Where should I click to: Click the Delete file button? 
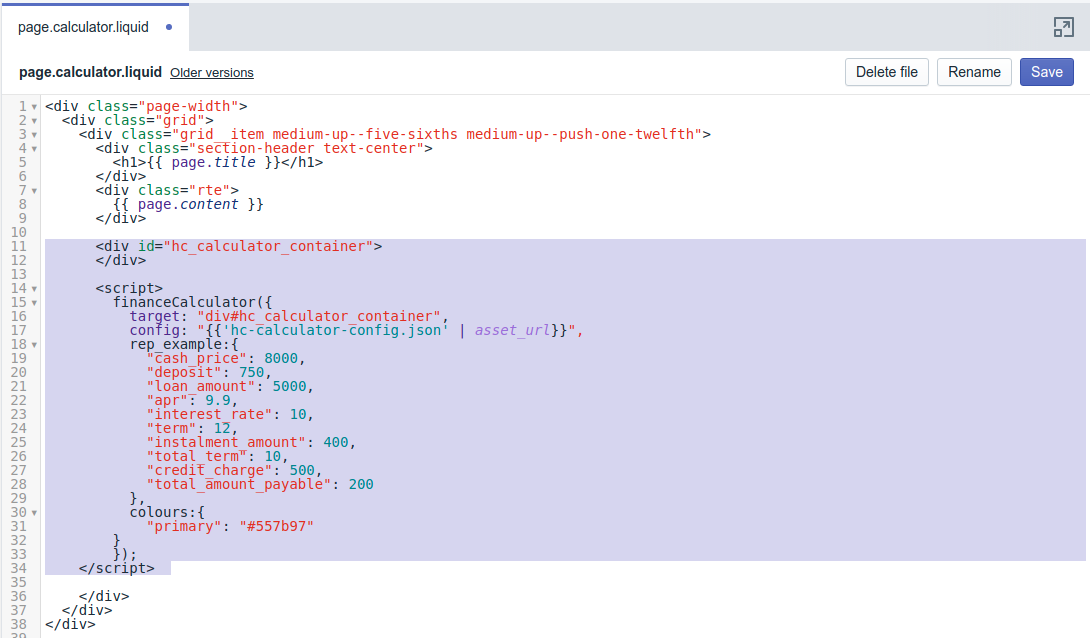click(887, 72)
